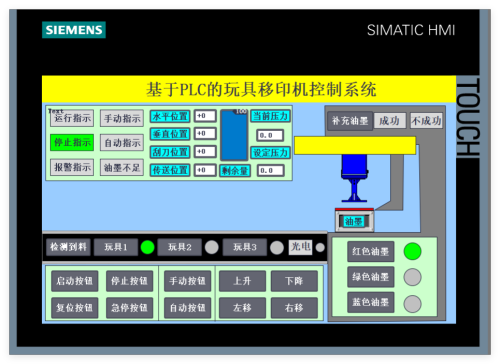Click the 刮刀位置 value field
500x364 pixels.
click(205, 152)
